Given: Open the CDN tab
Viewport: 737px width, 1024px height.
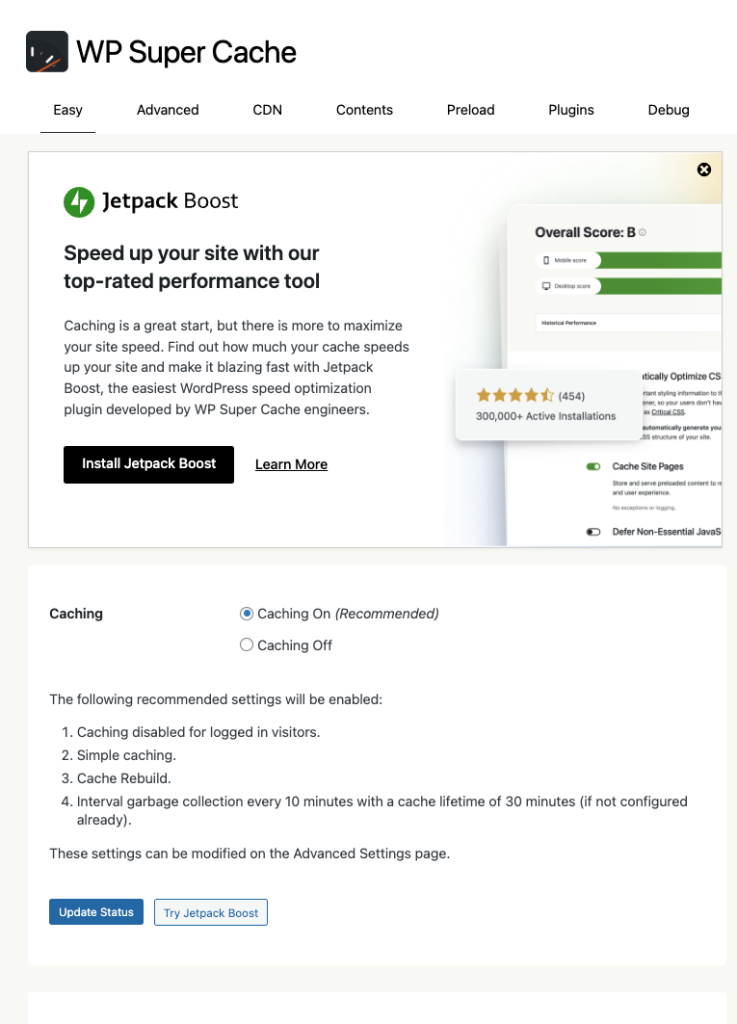Looking at the screenshot, I should coord(267,110).
